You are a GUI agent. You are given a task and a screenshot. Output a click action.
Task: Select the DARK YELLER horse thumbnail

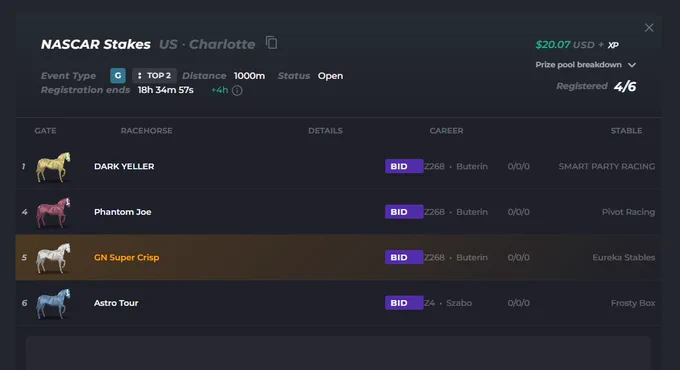(x=53, y=167)
